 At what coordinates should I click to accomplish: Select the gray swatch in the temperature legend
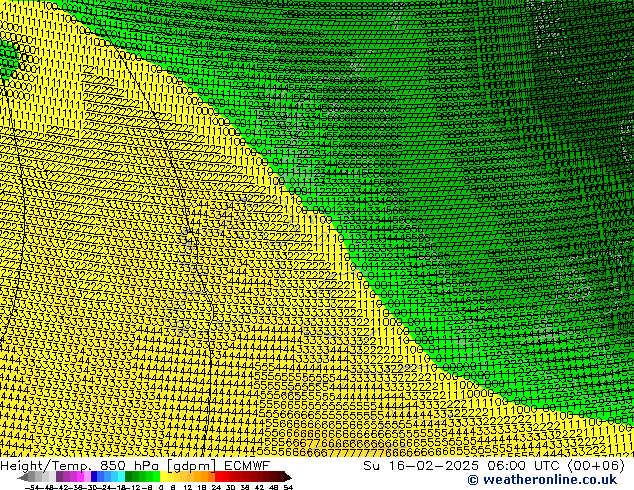[40, 477]
